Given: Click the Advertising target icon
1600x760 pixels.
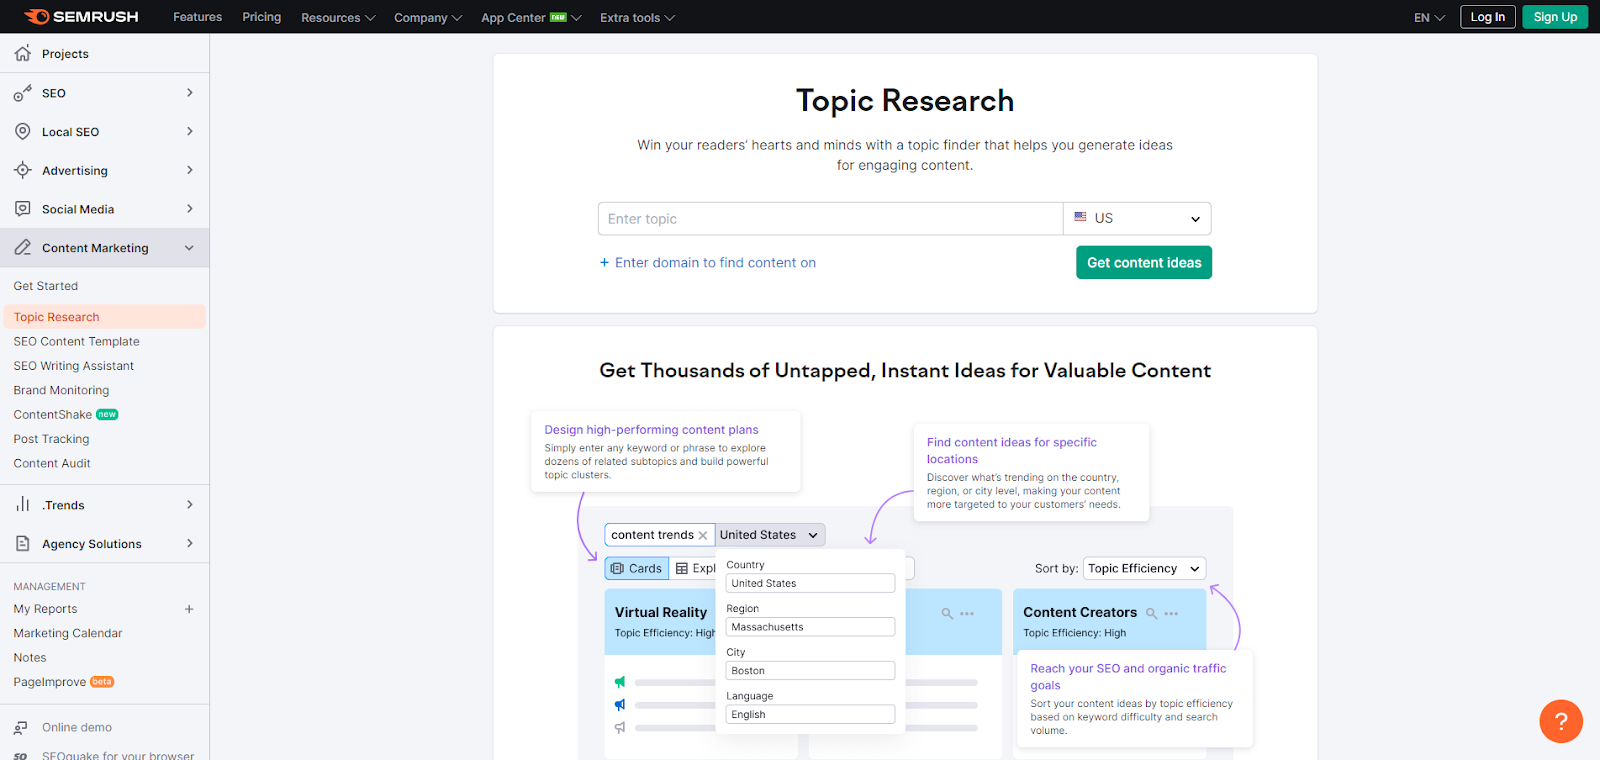Looking at the screenshot, I should point(23,170).
